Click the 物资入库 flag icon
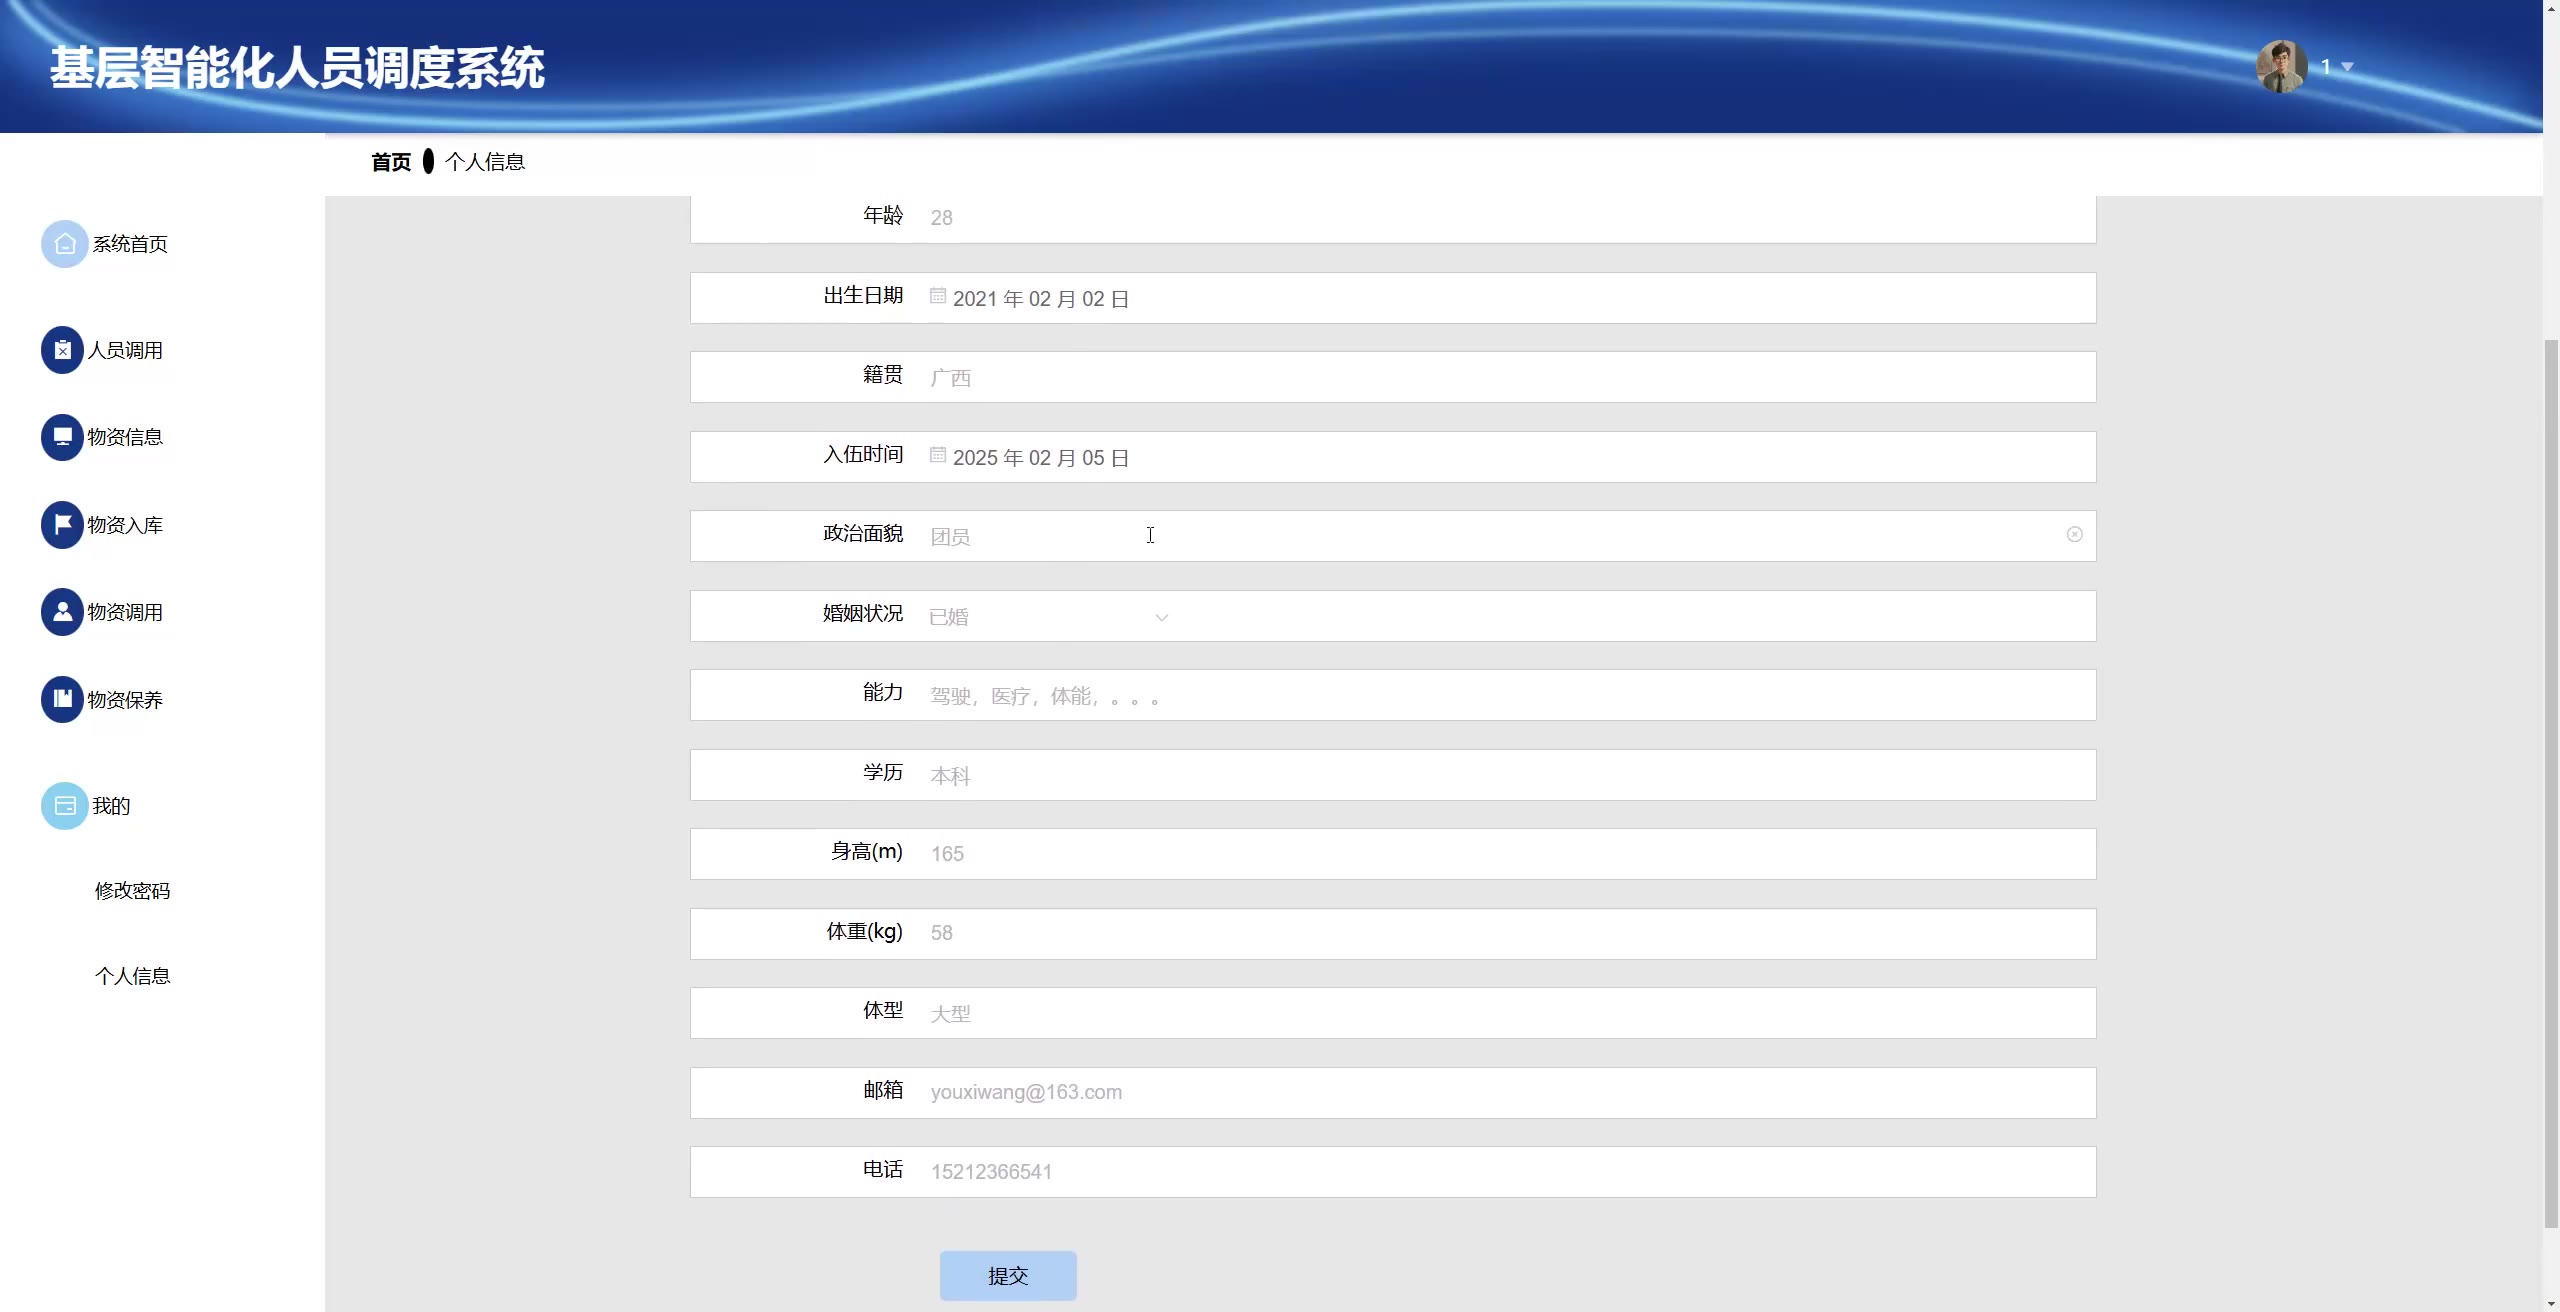The height and width of the screenshot is (1312, 2560). (x=62, y=525)
